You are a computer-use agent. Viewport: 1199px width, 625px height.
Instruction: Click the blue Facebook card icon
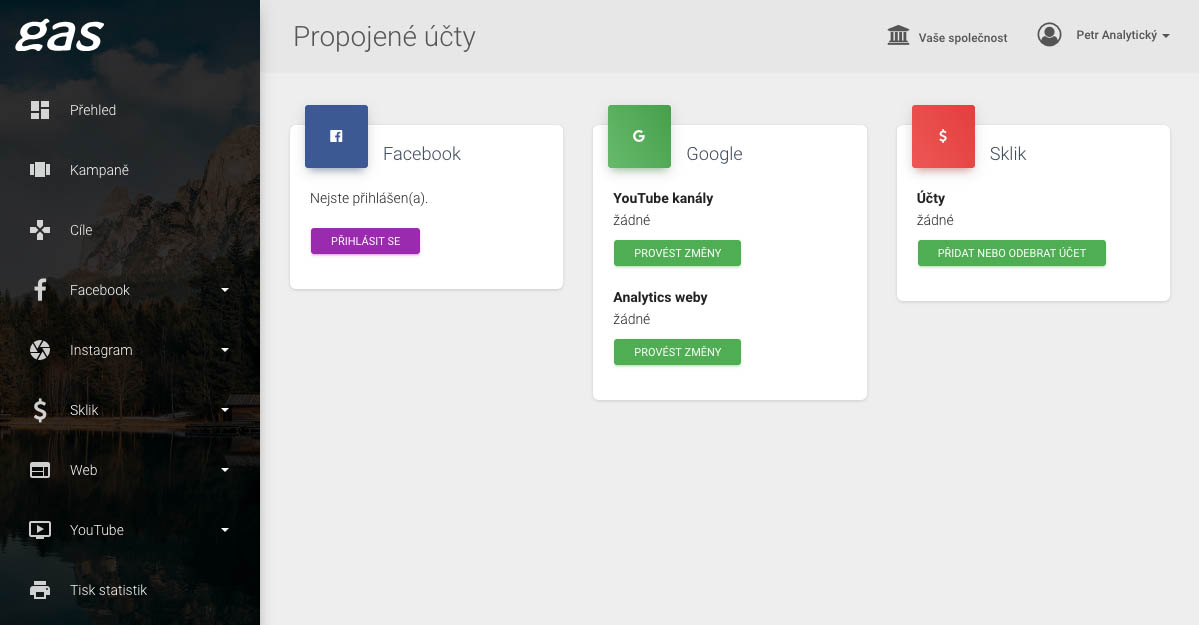tap(336, 136)
